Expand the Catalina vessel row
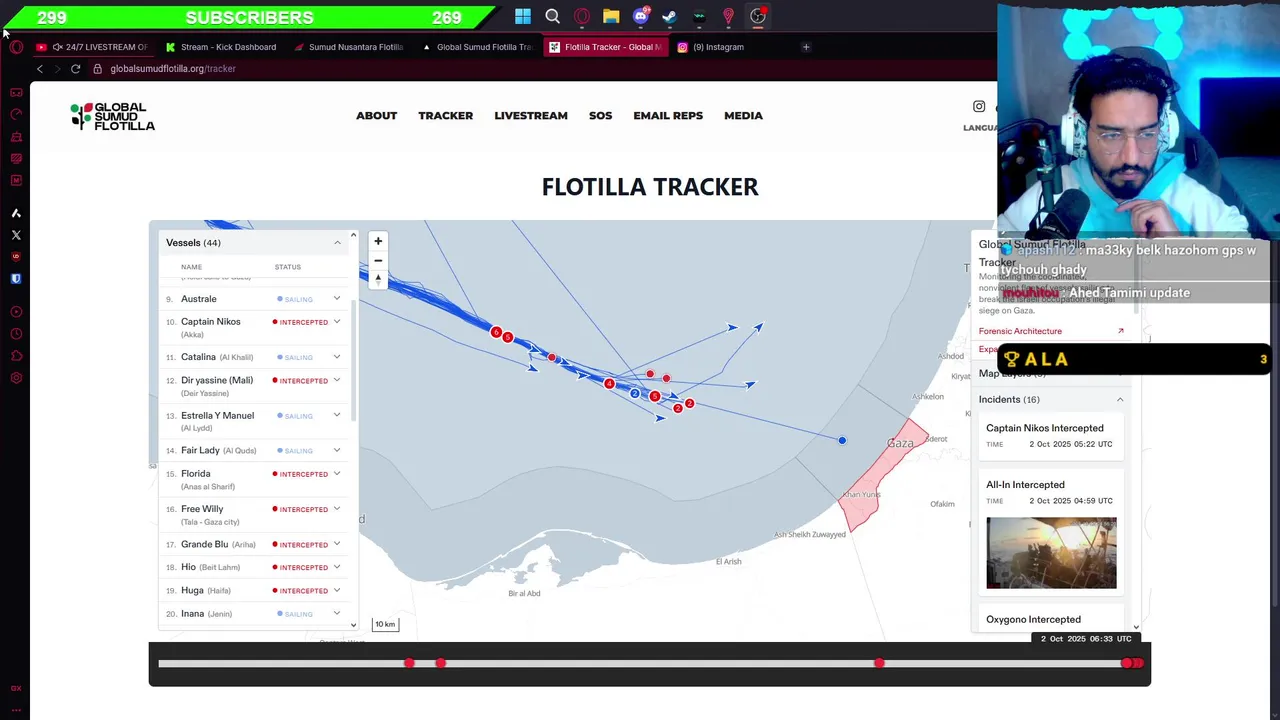 coord(337,357)
